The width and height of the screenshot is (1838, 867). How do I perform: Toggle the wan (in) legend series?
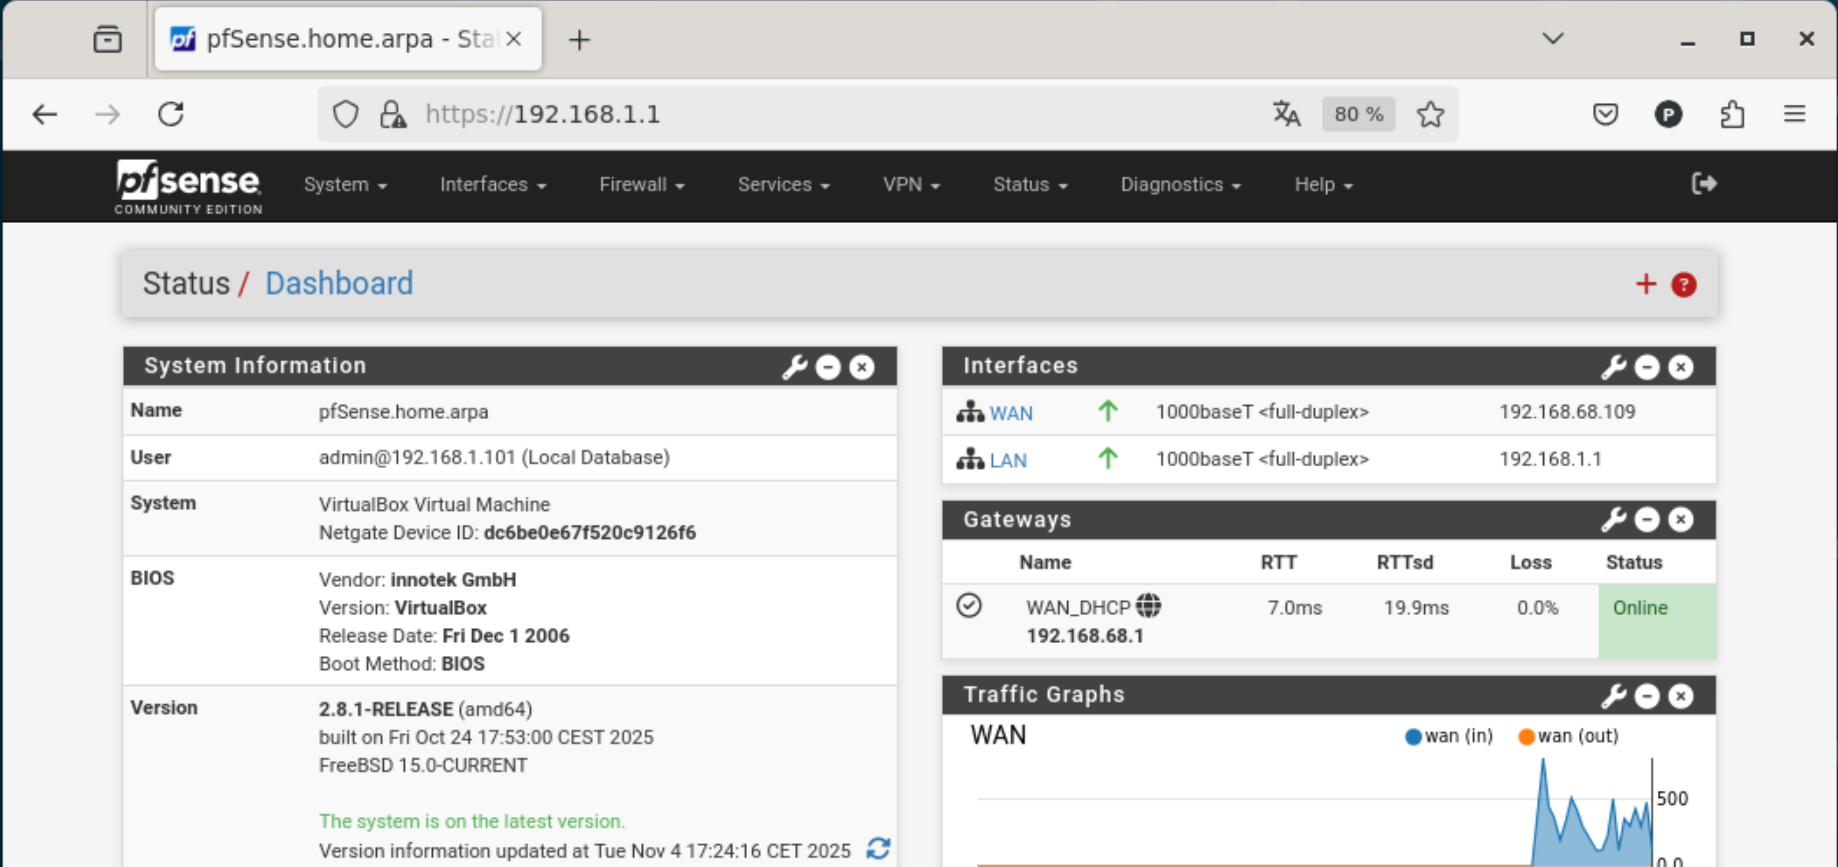point(1449,736)
